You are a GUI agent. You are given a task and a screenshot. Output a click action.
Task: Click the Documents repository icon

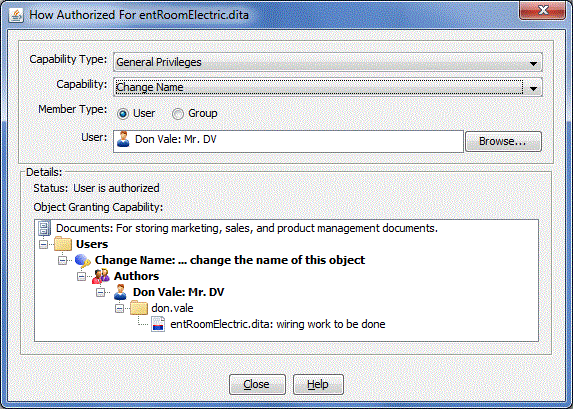pyautogui.click(x=45, y=228)
